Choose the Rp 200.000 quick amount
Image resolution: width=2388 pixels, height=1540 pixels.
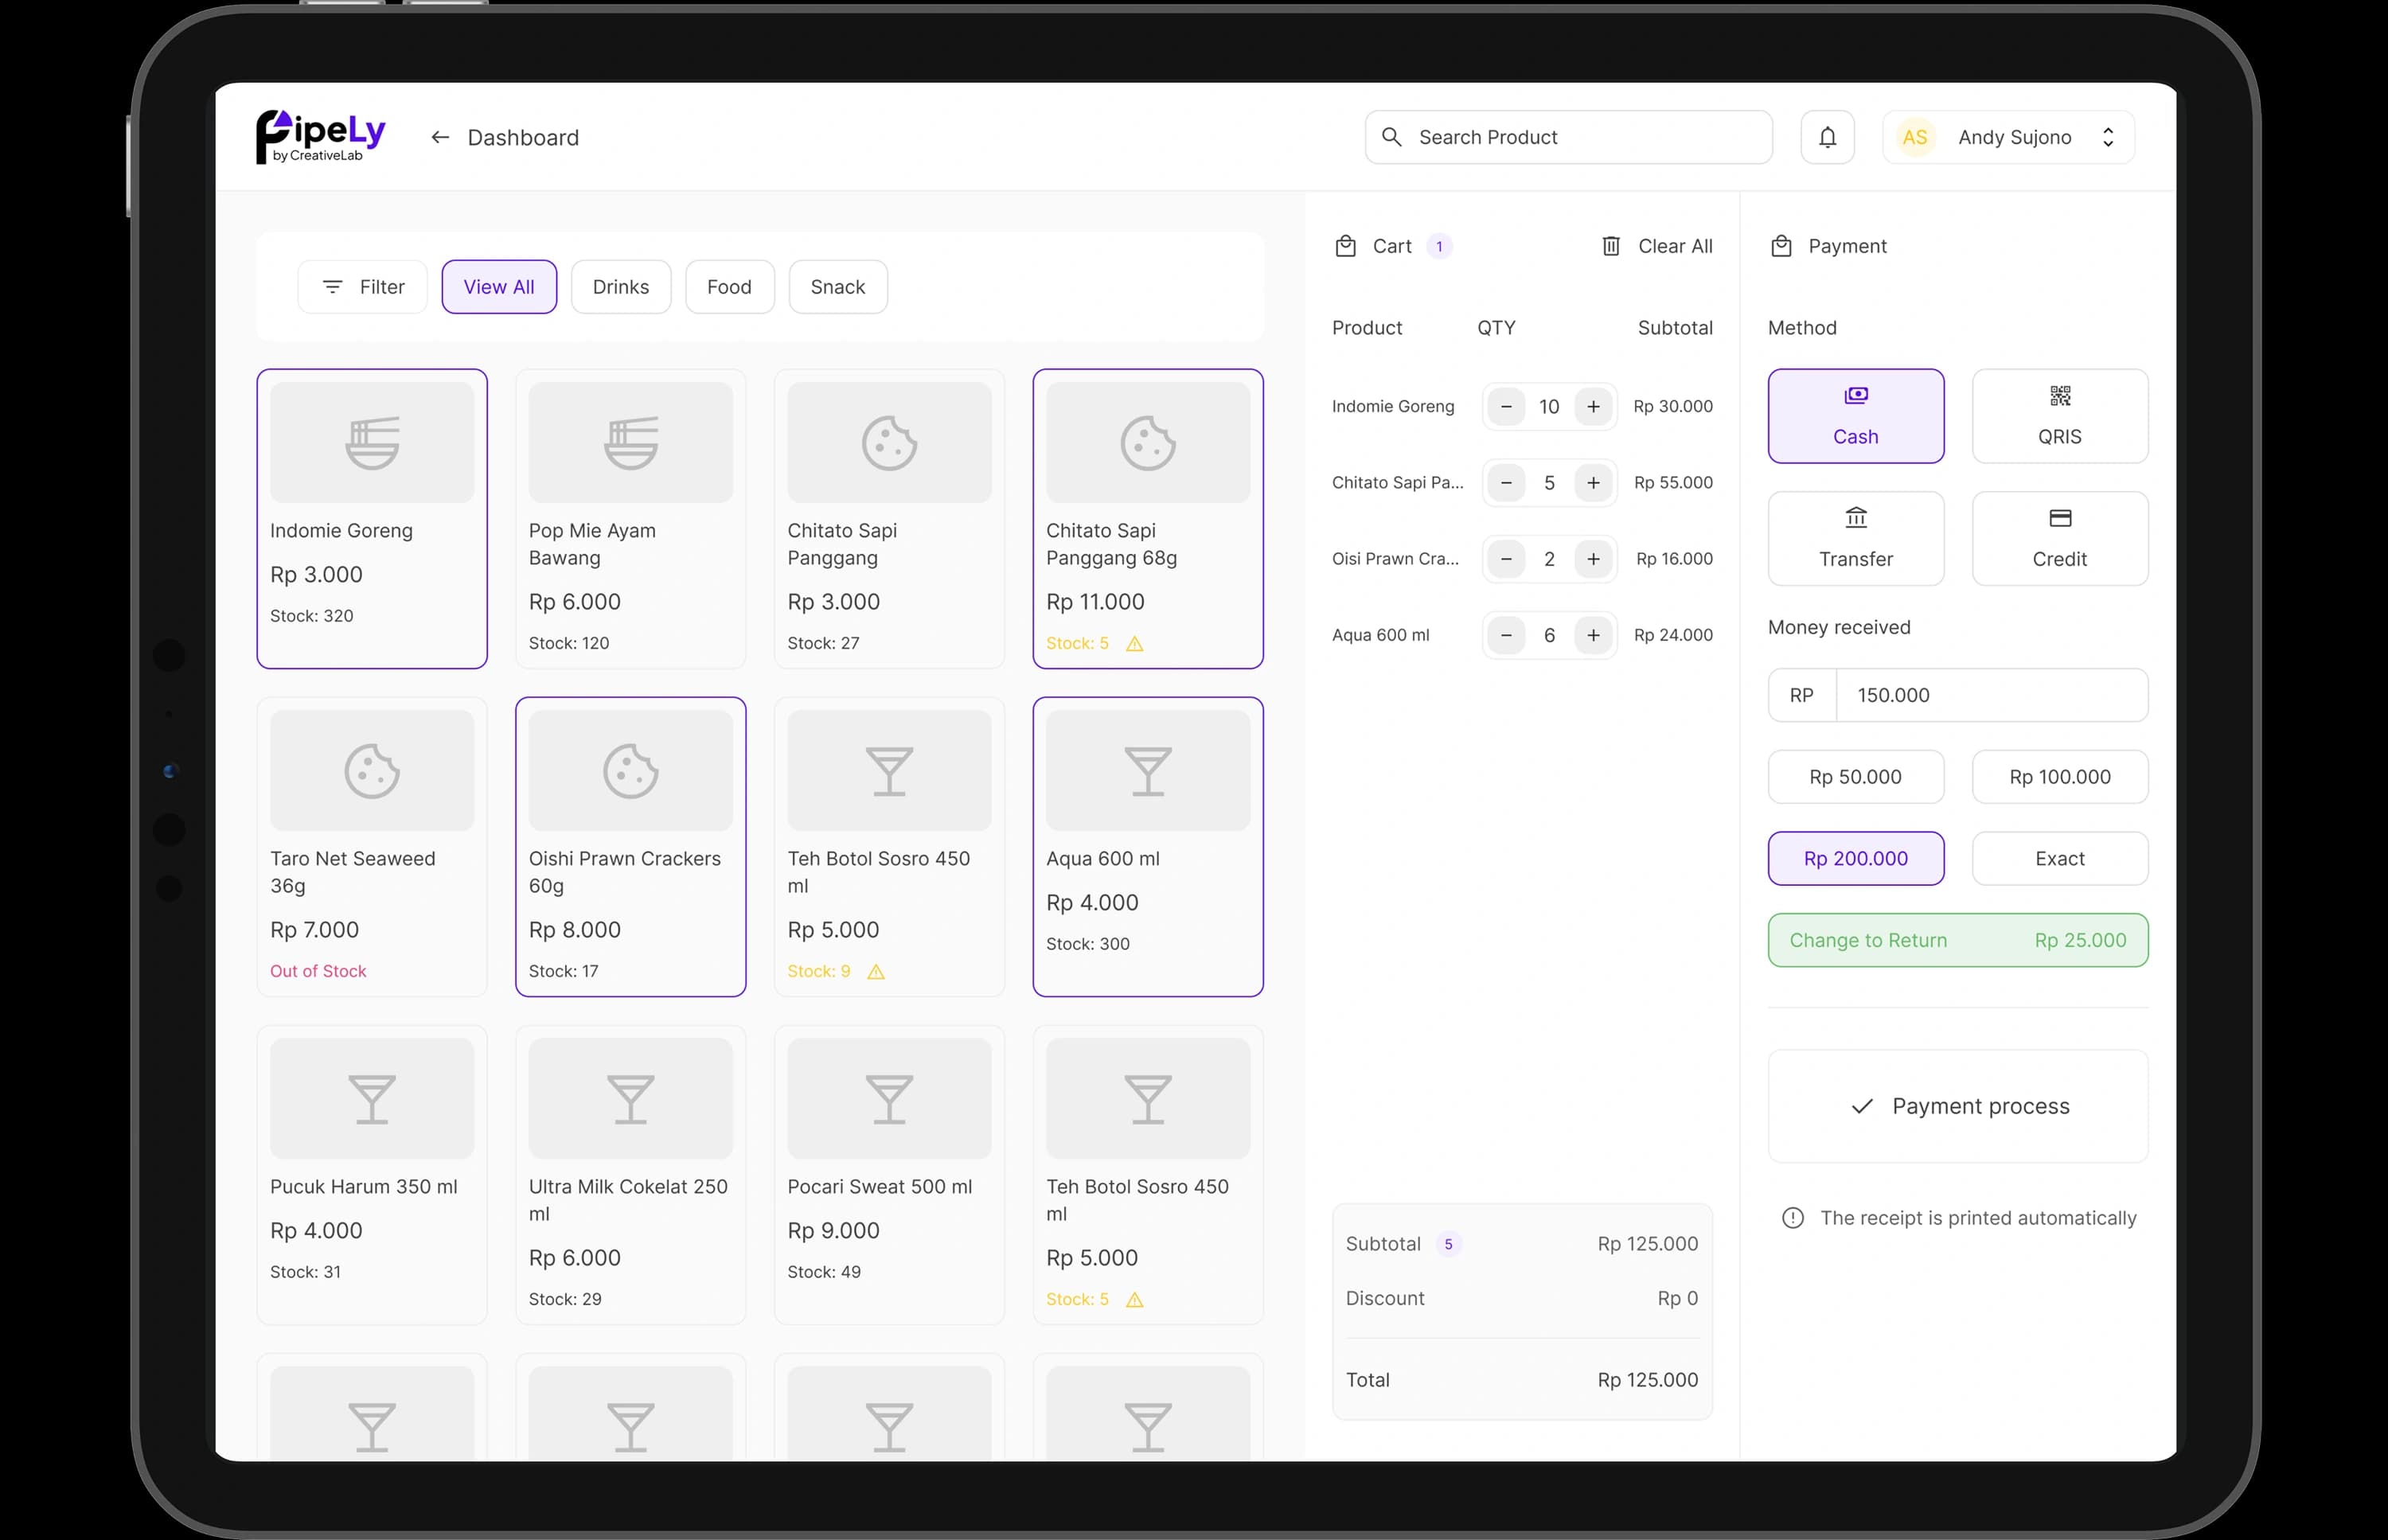[1856, 859]
